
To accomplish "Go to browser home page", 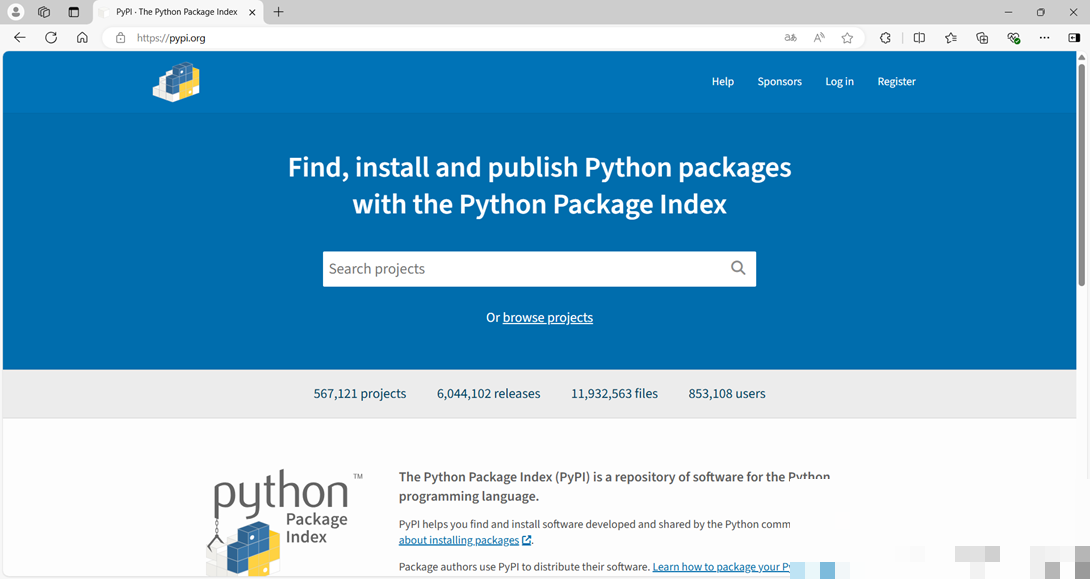I will (82, 38).
